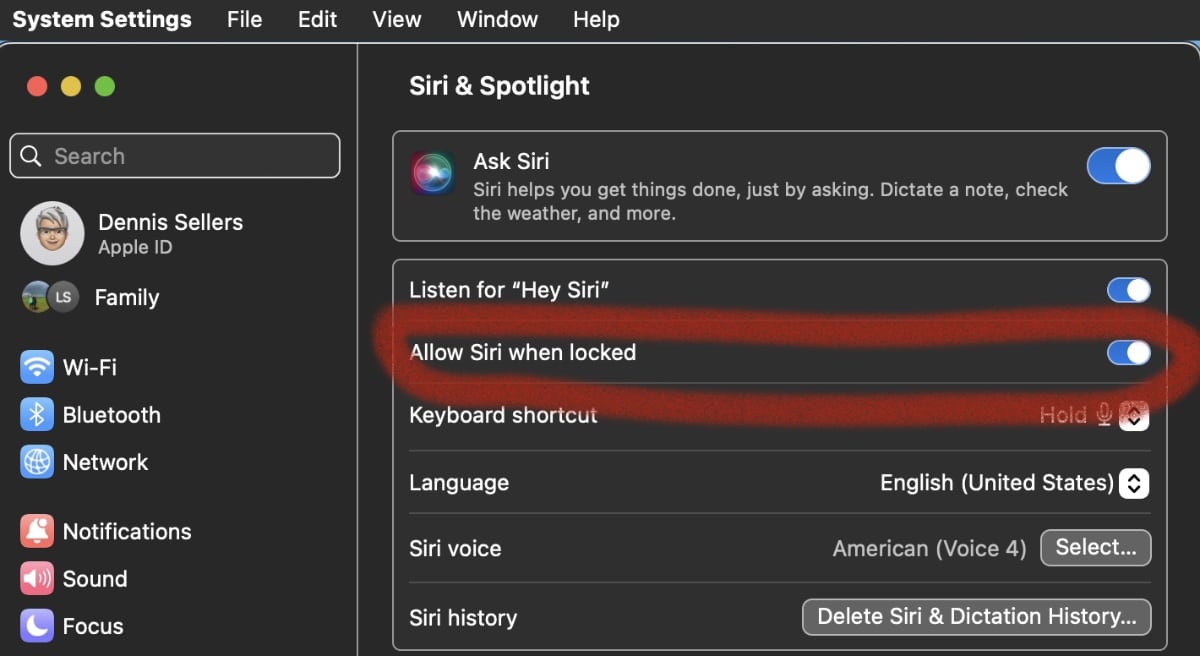Viewport: 1200px width, 656px height.
Task: Click the Family avatars icon
Action: coord(50,297)
